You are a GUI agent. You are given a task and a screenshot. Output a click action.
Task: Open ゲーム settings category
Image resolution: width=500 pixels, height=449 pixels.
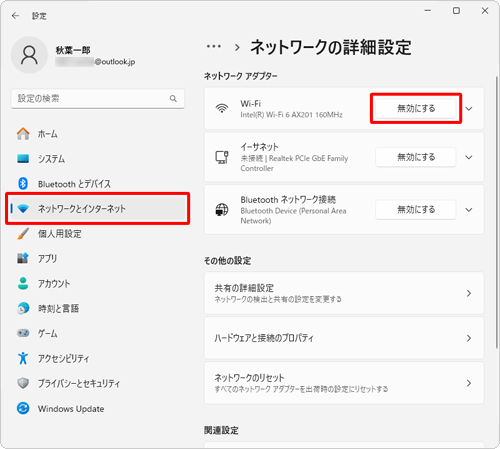pyautogui.click(x=98, y=333)
